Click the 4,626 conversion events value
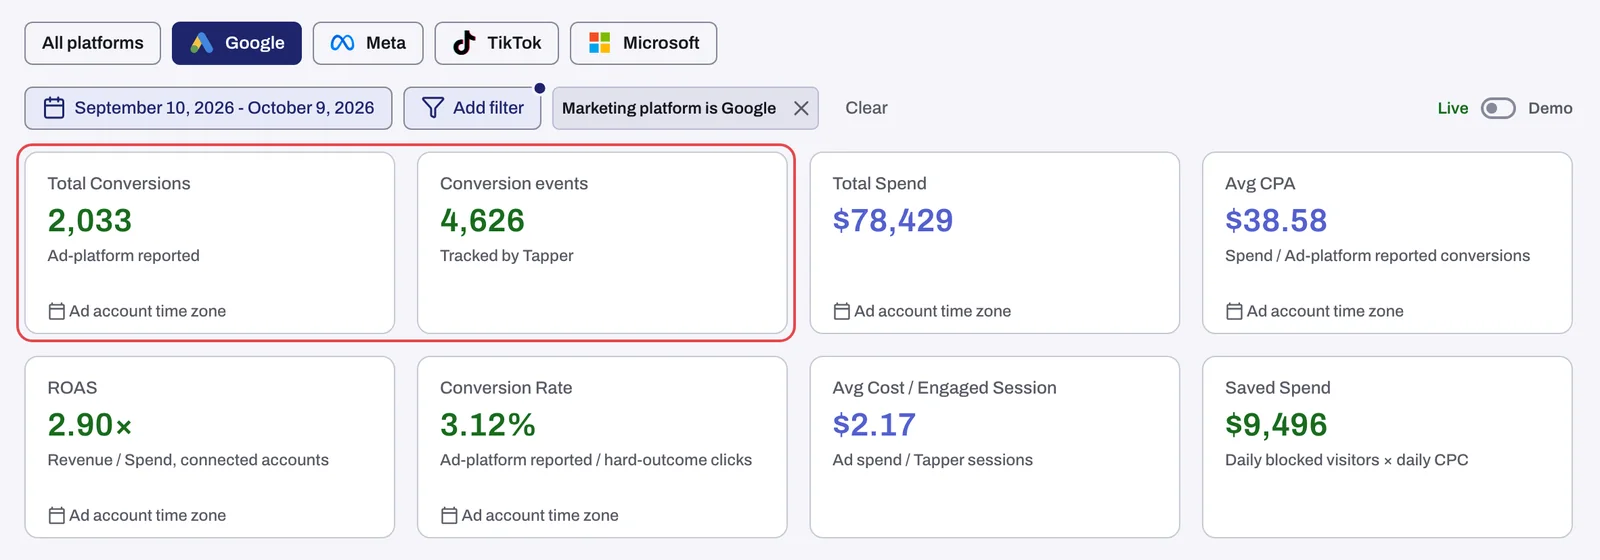The width and height of the screenshot is (1600, 560). coord(482,220)
